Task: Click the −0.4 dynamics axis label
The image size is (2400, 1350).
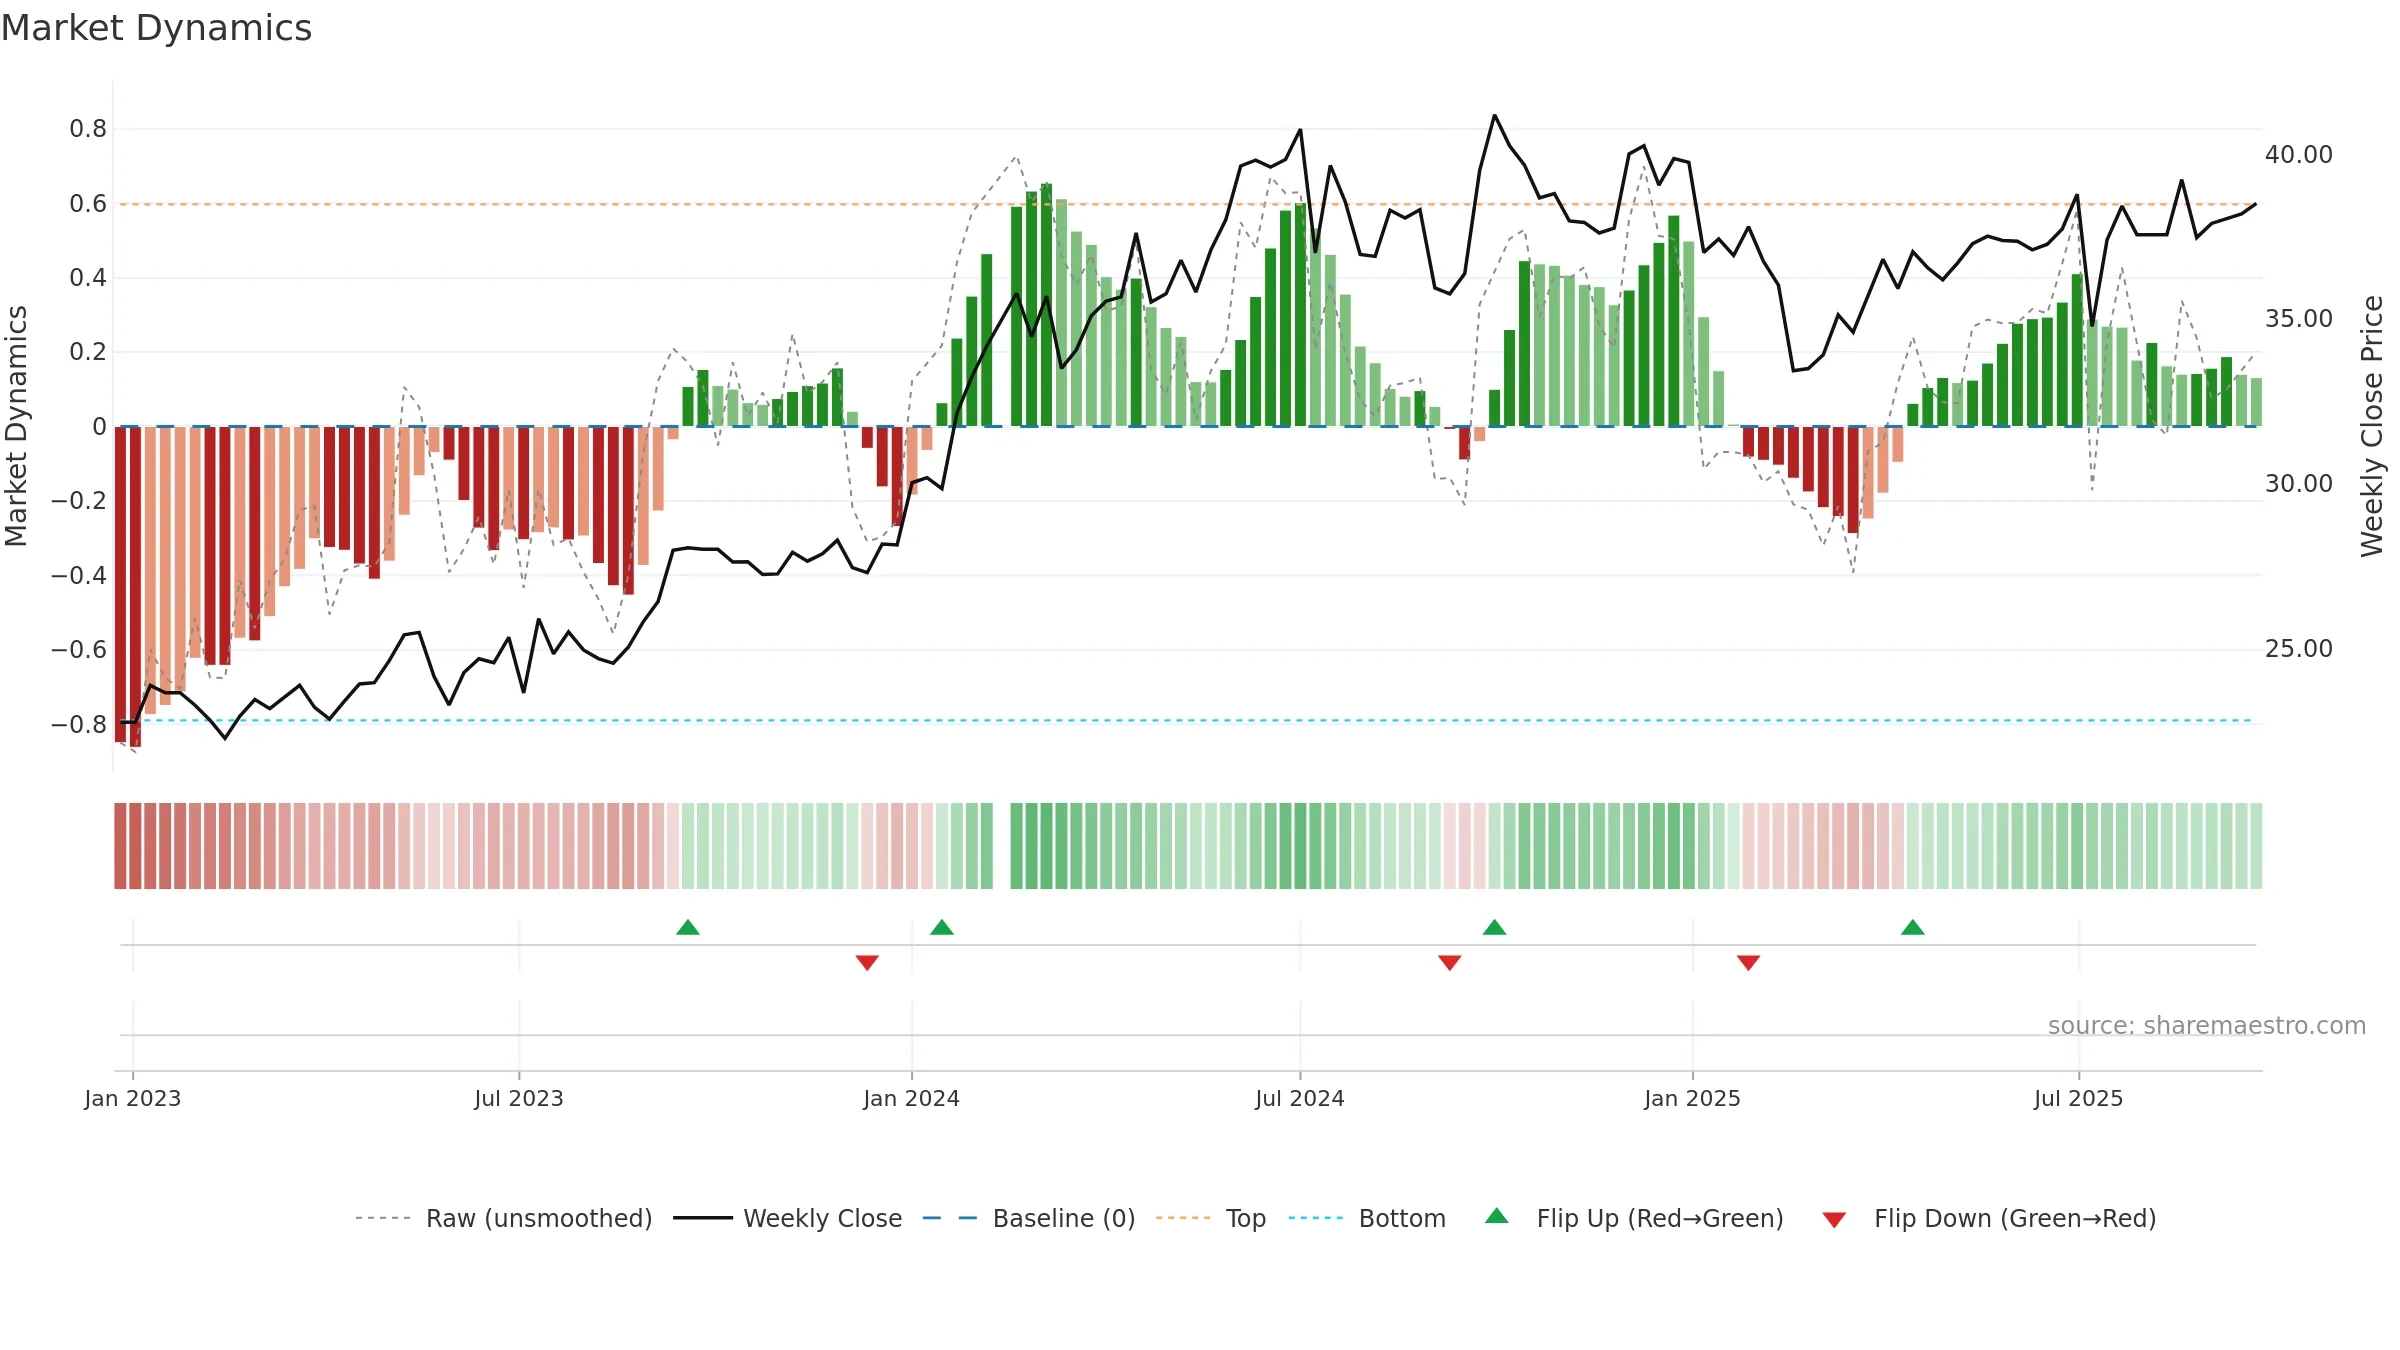Action: click(x=79, y=575)
